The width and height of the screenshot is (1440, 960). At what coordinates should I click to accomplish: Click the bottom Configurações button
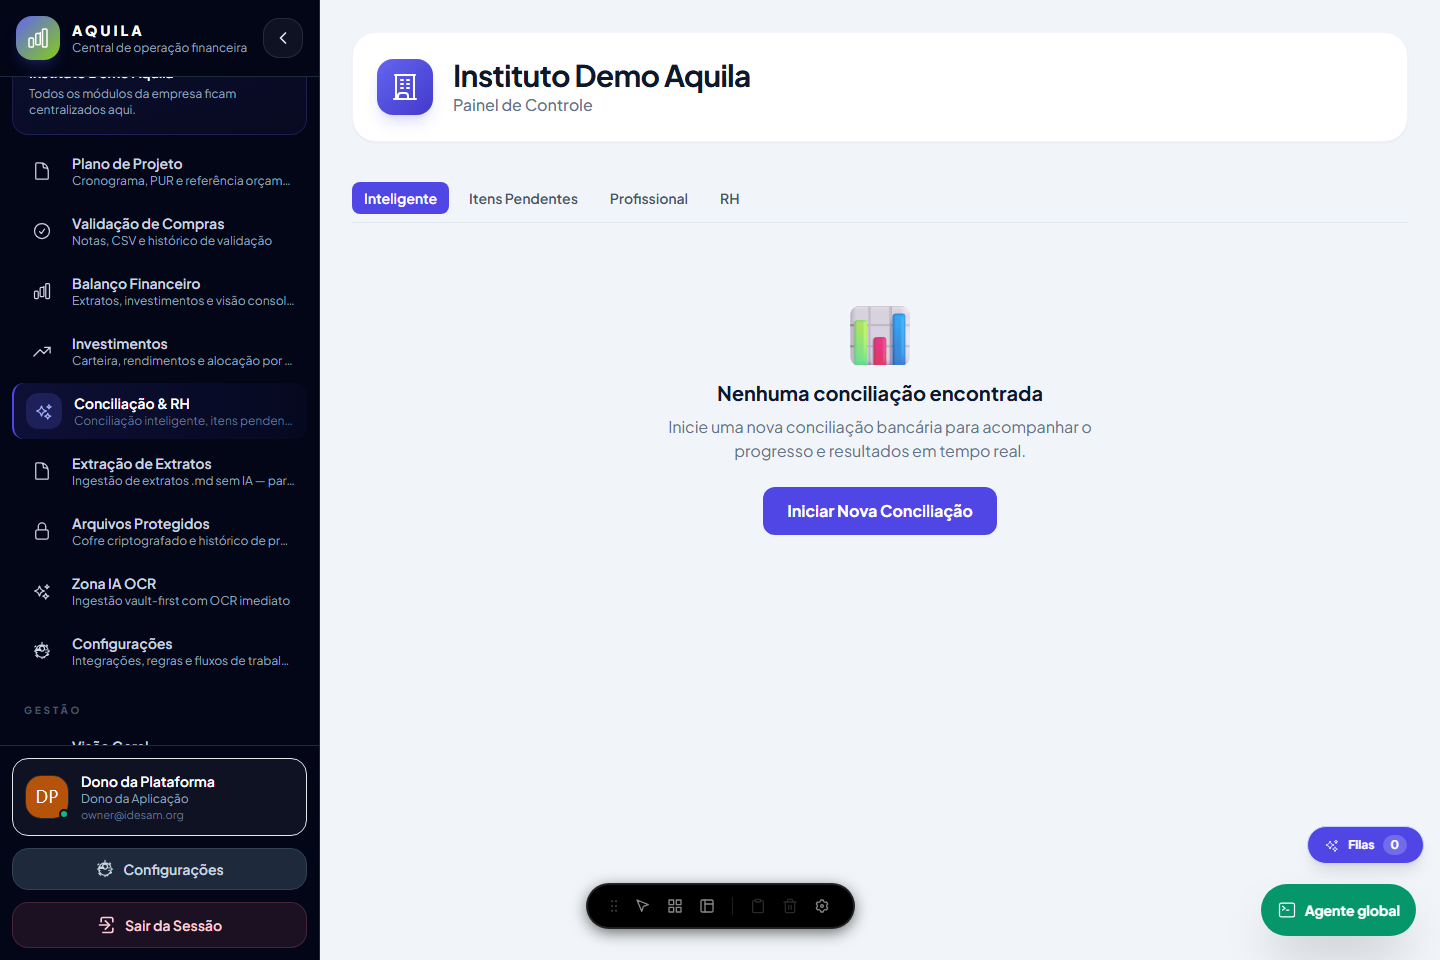point(159,869)
